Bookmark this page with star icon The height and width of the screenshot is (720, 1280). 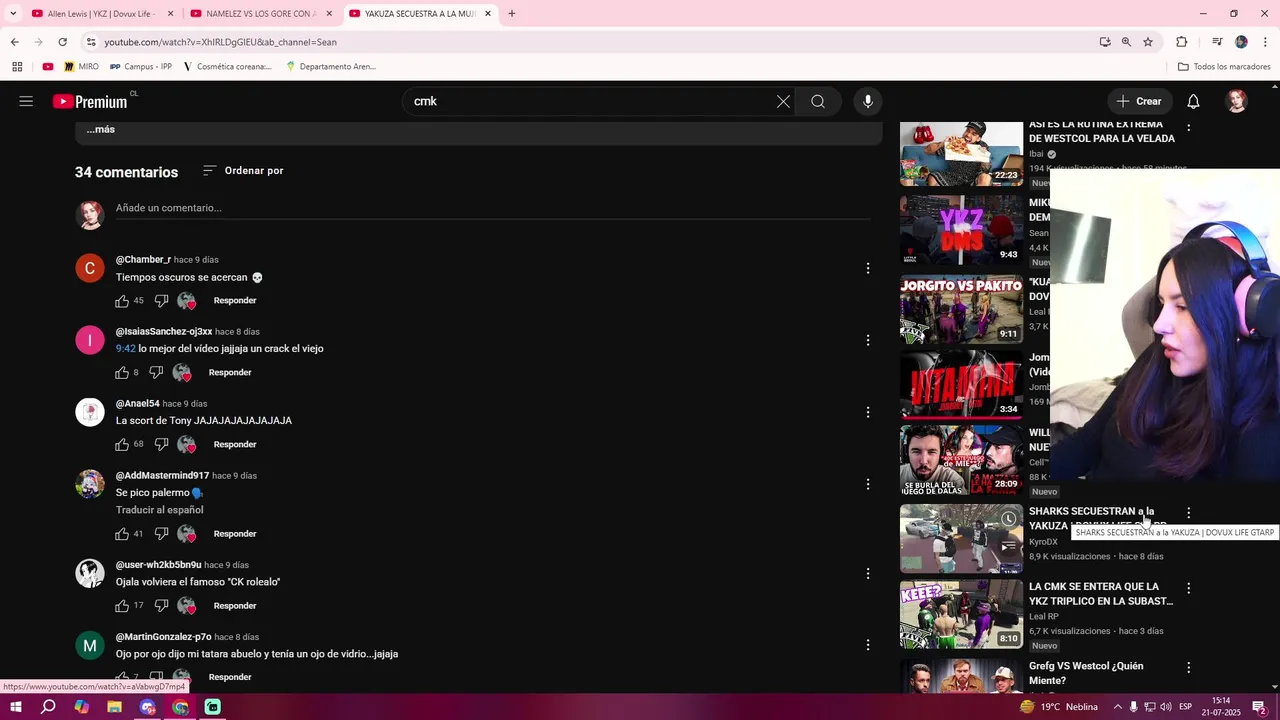pyautogui.click(x=1148, y=42)
